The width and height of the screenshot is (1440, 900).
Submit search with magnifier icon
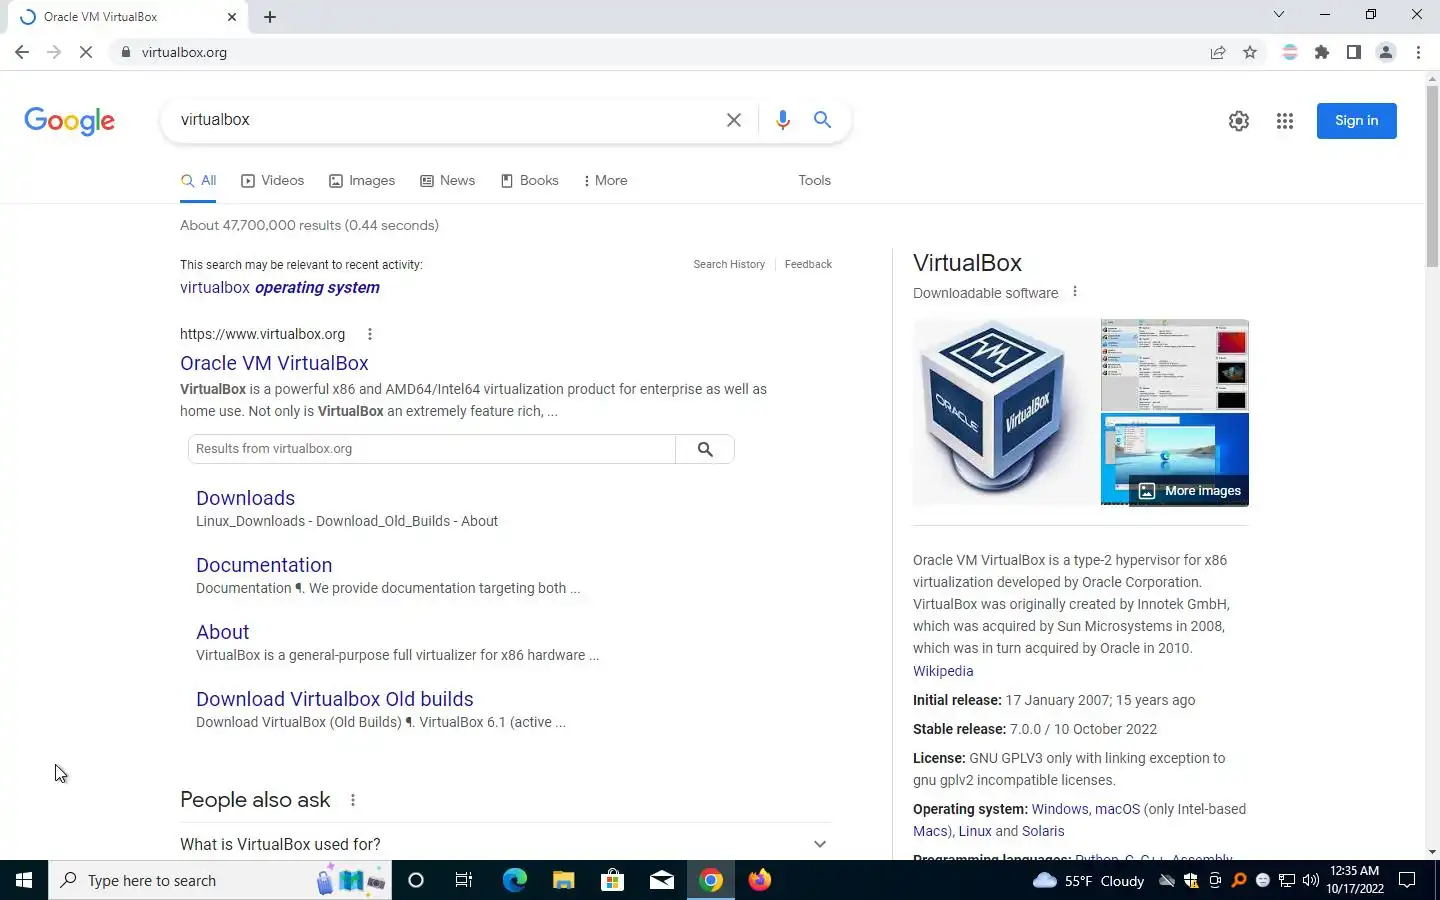822,120
